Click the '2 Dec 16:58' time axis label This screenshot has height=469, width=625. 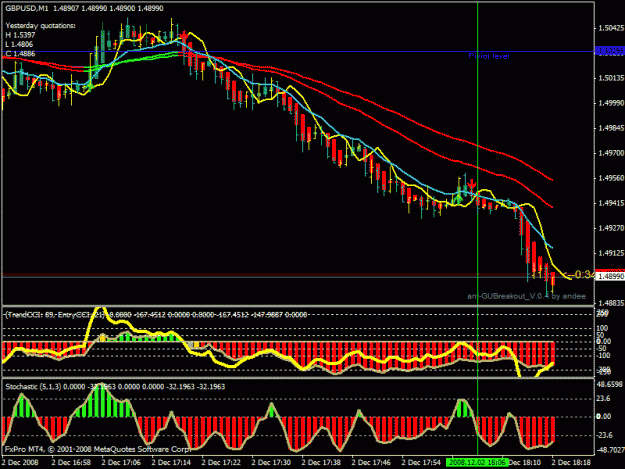71,463
